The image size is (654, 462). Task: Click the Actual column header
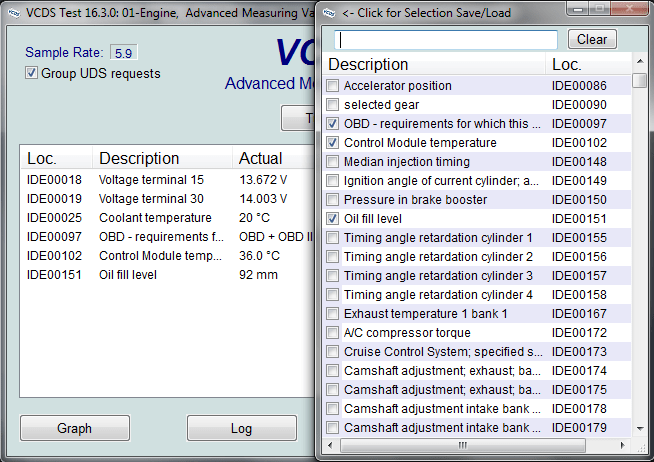click(273, 158)
